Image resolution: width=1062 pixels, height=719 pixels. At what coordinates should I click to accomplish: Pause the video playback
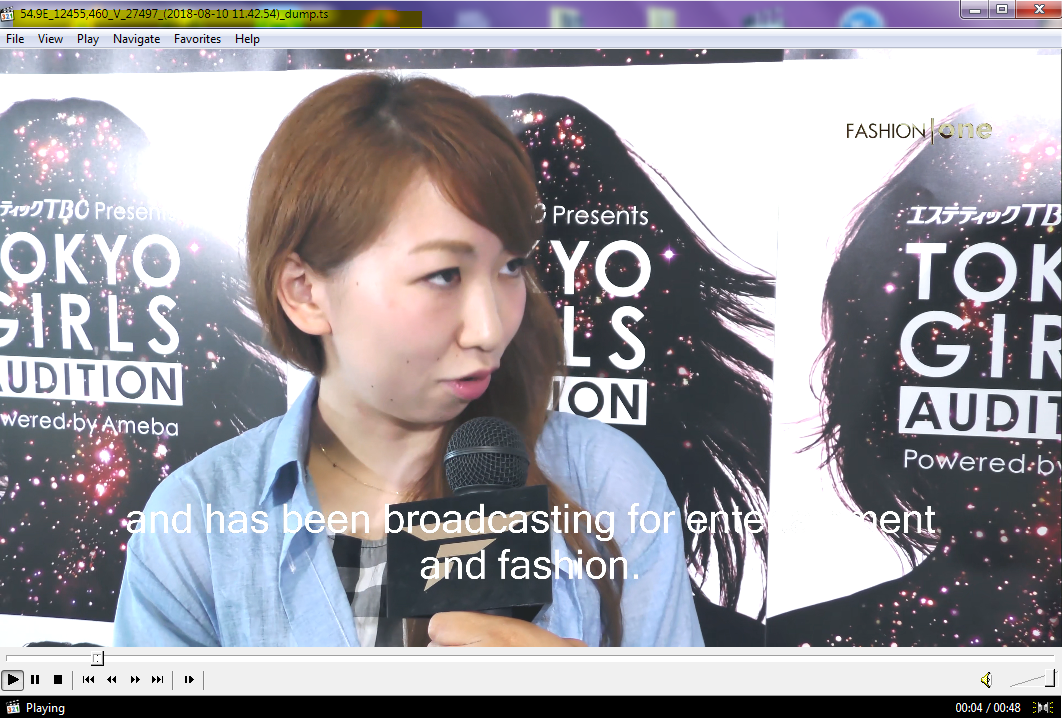point(35,680)
